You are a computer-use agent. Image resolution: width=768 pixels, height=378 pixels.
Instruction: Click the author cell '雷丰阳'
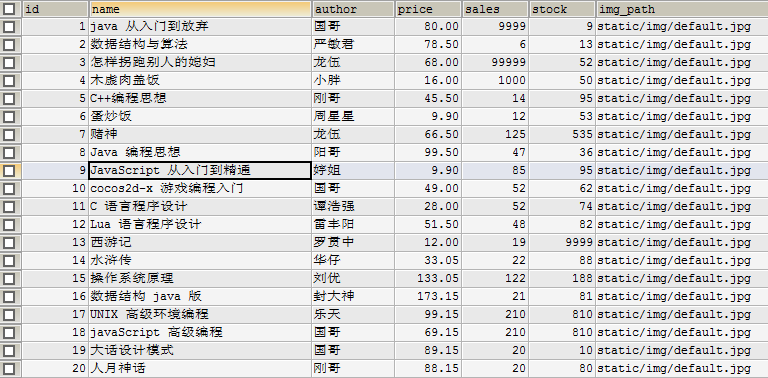353,224
